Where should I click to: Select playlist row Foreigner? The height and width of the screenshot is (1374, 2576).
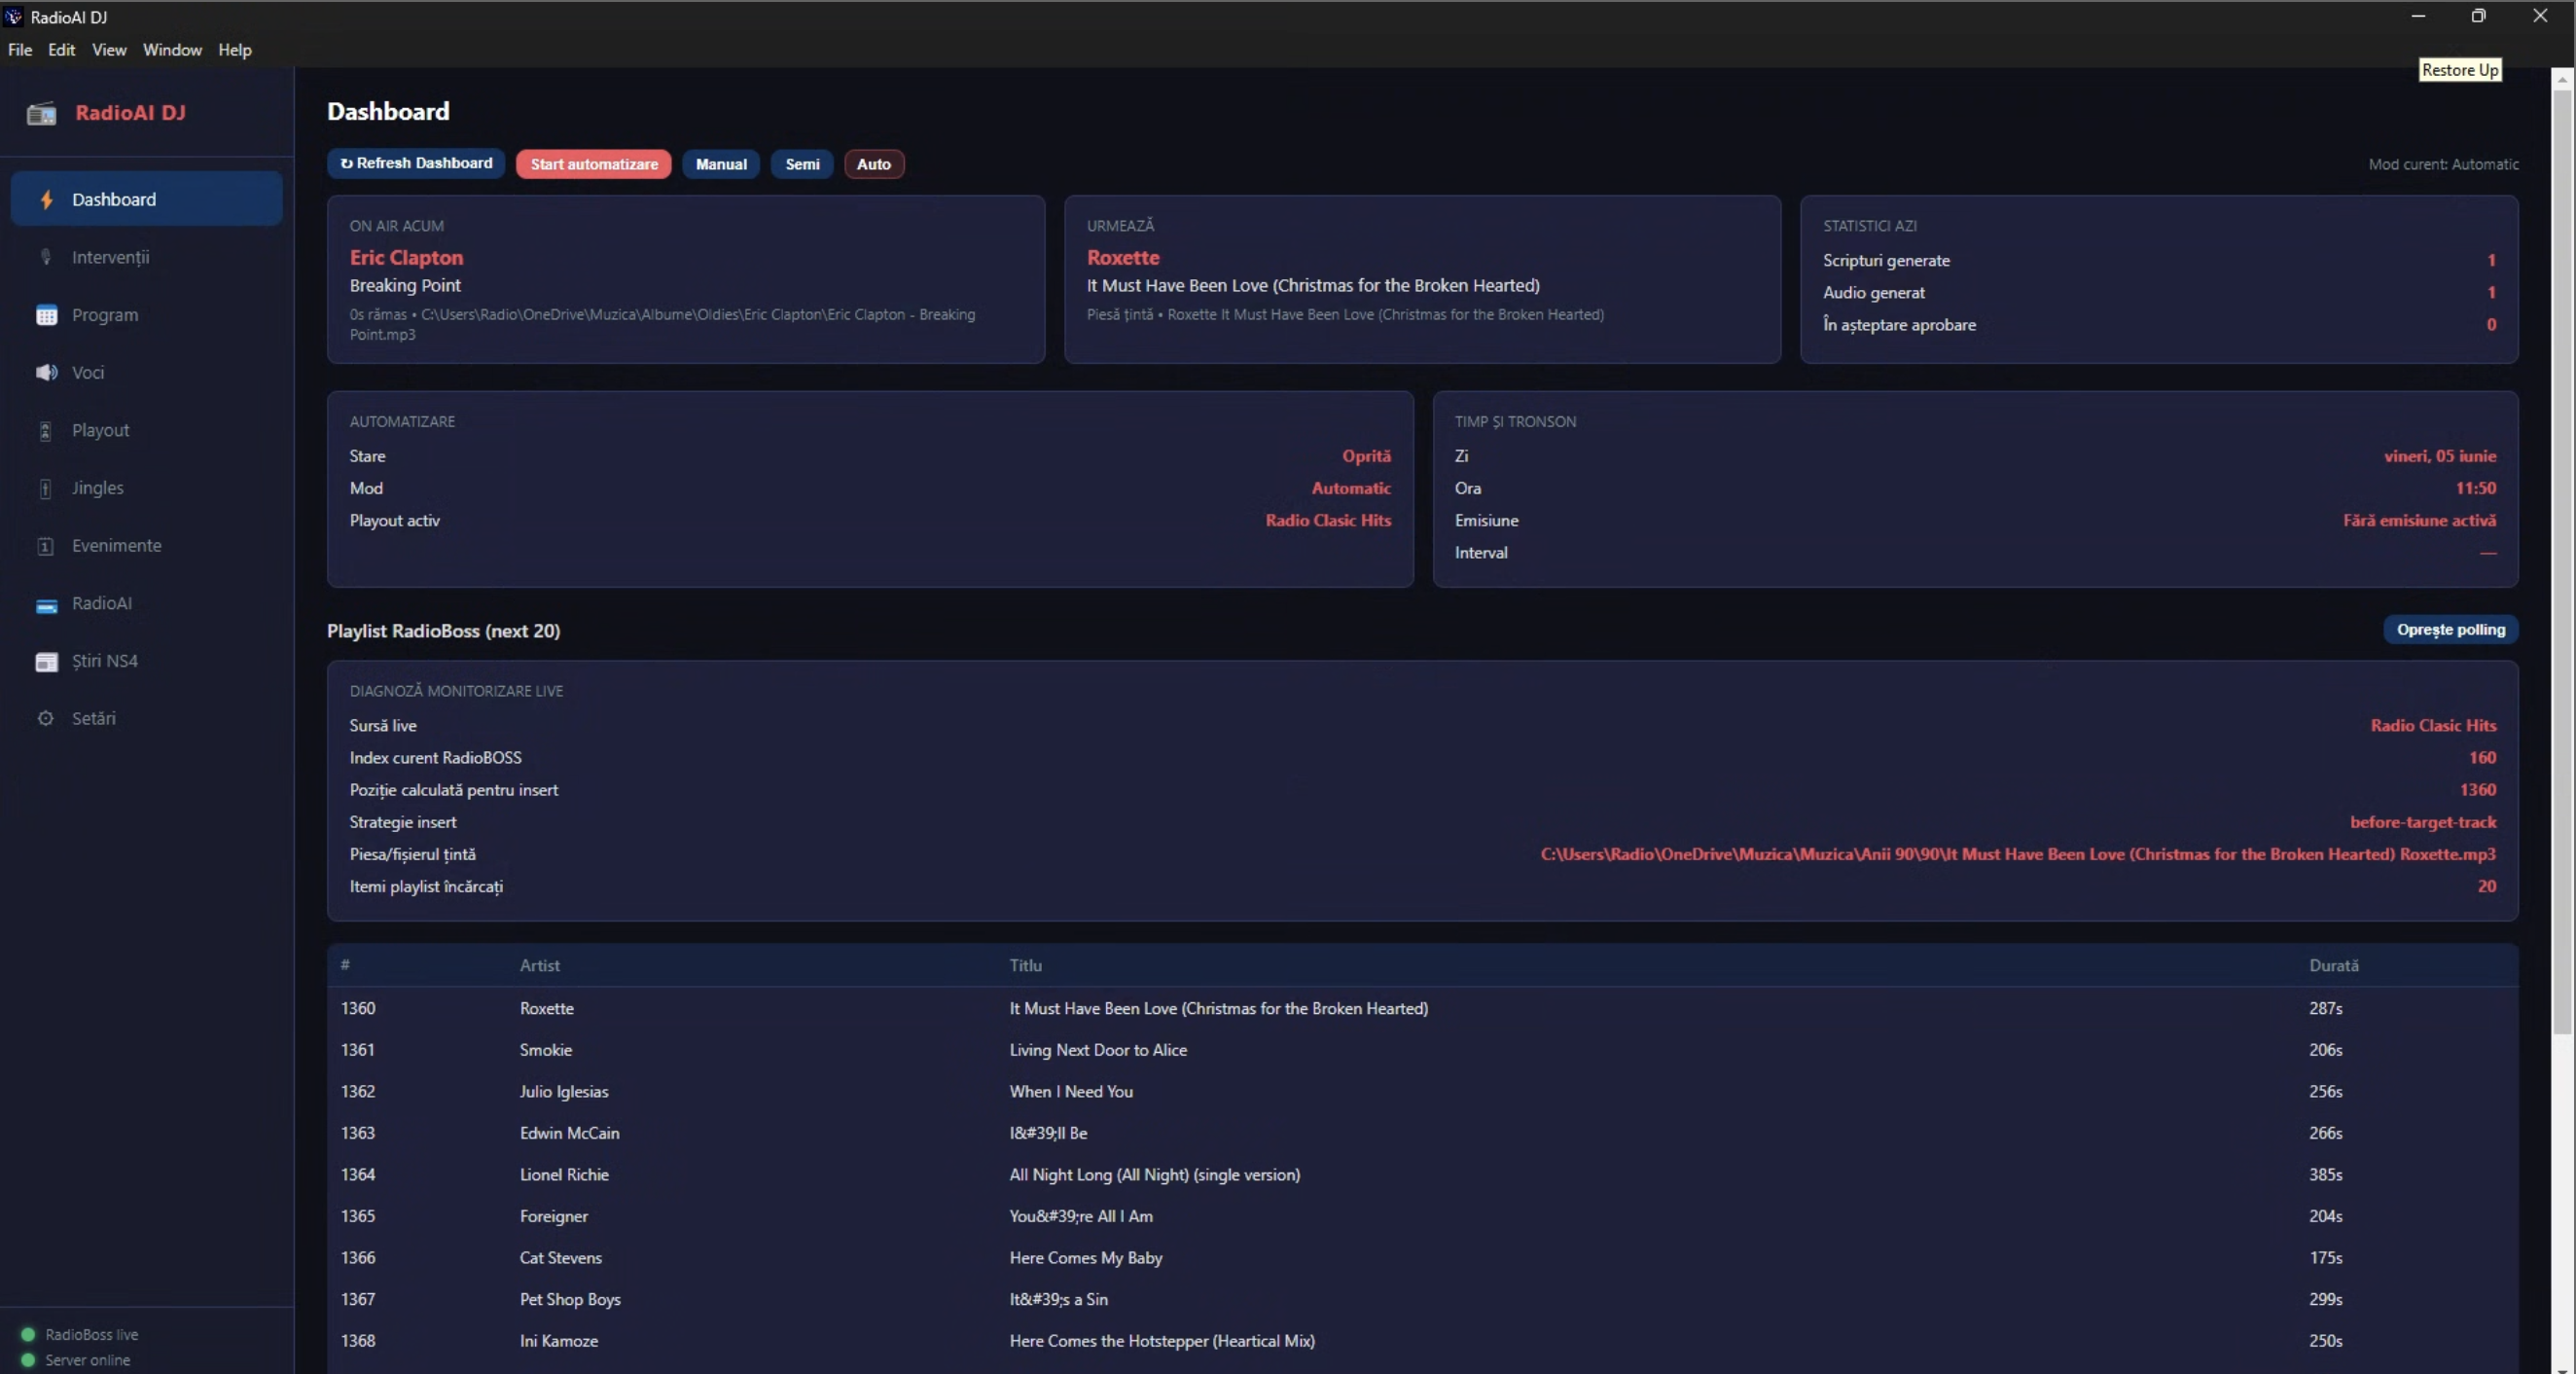pos(1422,1216)
